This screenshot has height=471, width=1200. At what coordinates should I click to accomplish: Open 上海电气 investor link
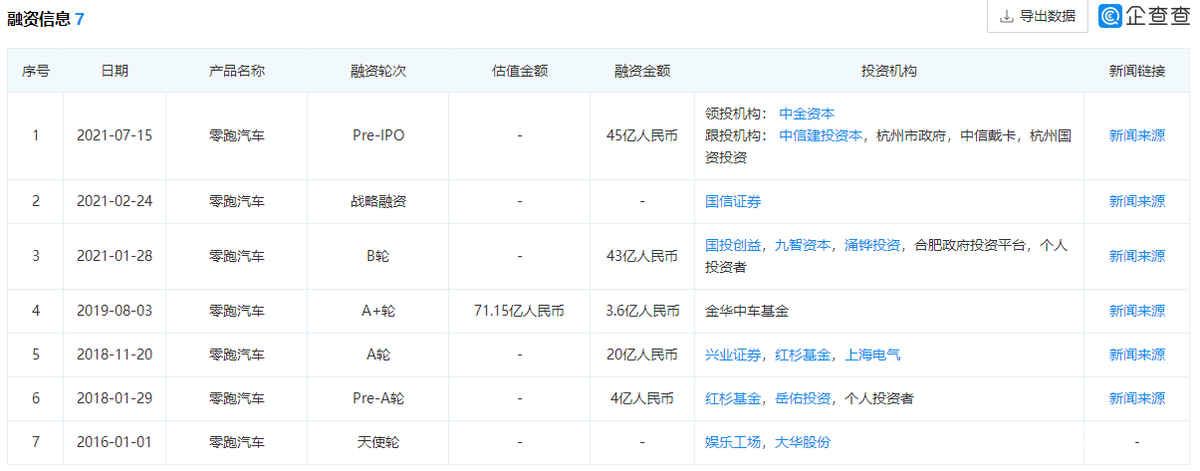pos(873,355)
